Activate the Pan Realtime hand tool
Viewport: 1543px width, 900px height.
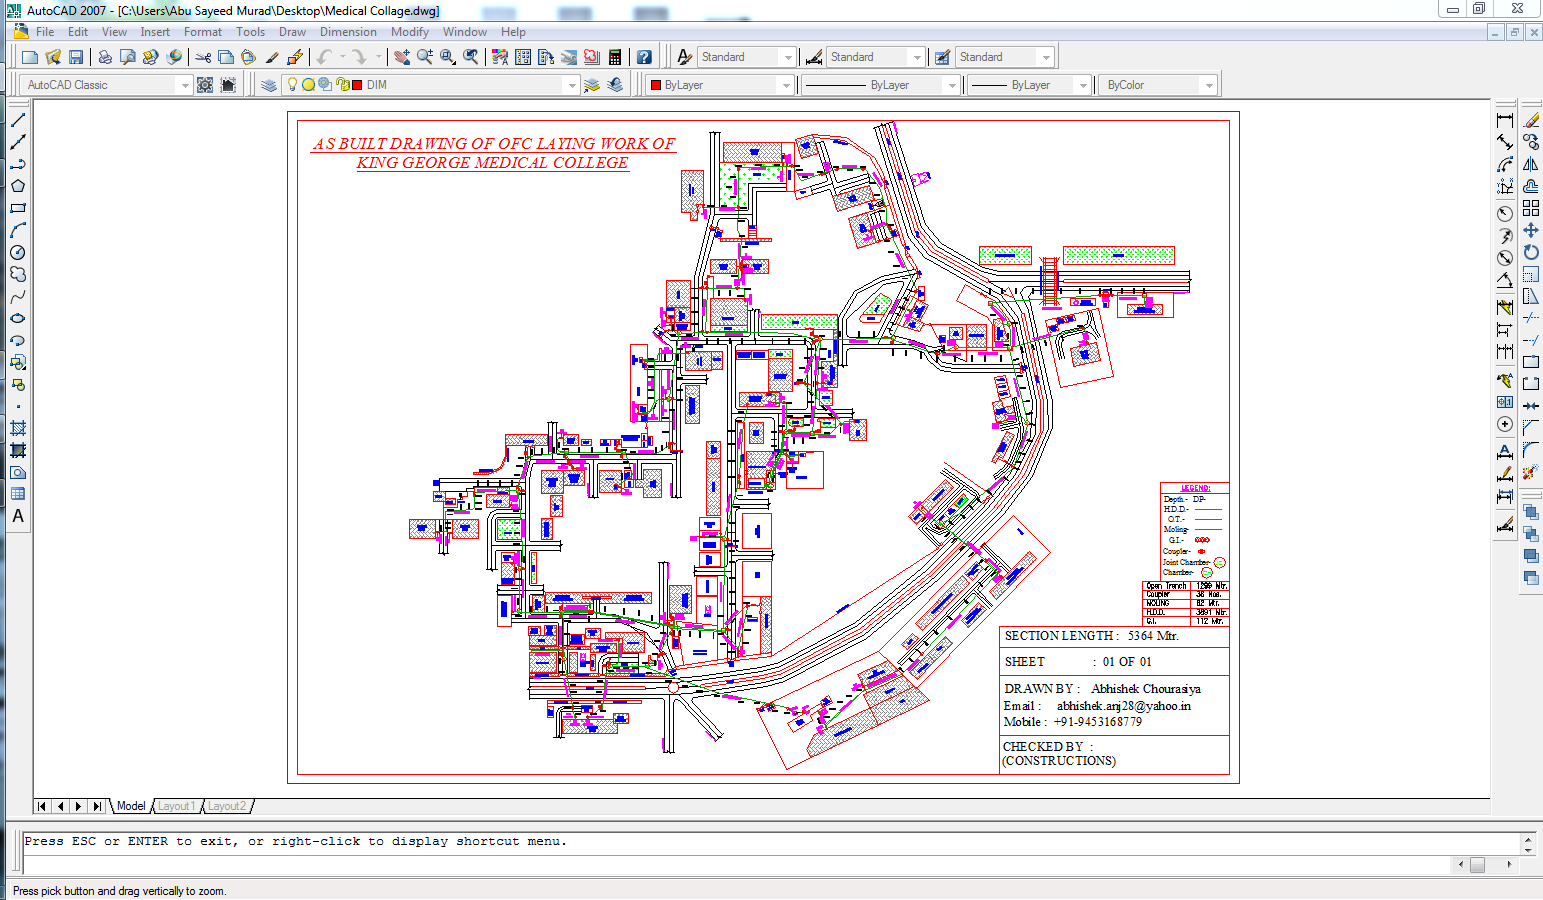click(x=402, y=57)
